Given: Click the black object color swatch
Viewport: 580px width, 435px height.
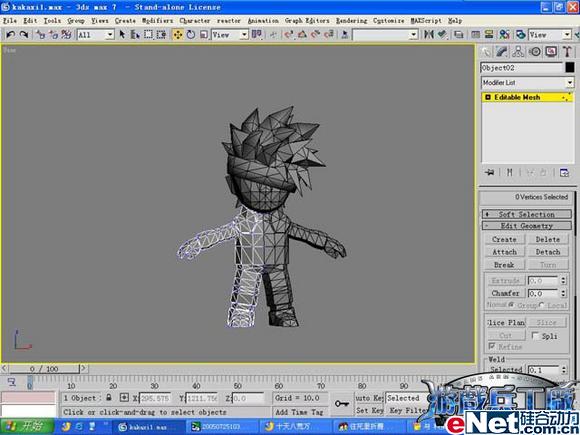Looking at the screenshot, I should tap(570, 68).
